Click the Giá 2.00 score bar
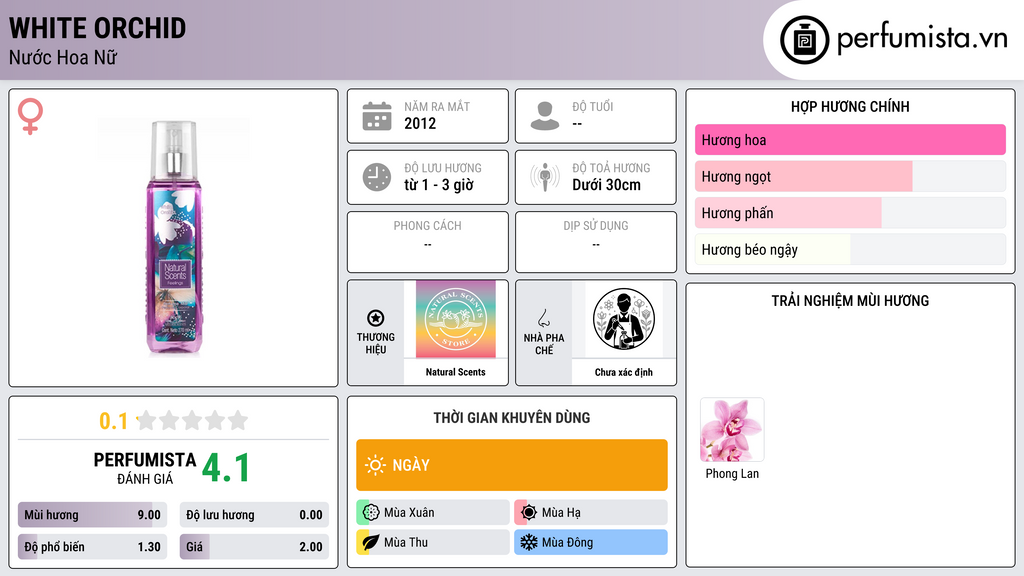The width and height of the screenshot is (1024, 576). (x=254, y=547)
